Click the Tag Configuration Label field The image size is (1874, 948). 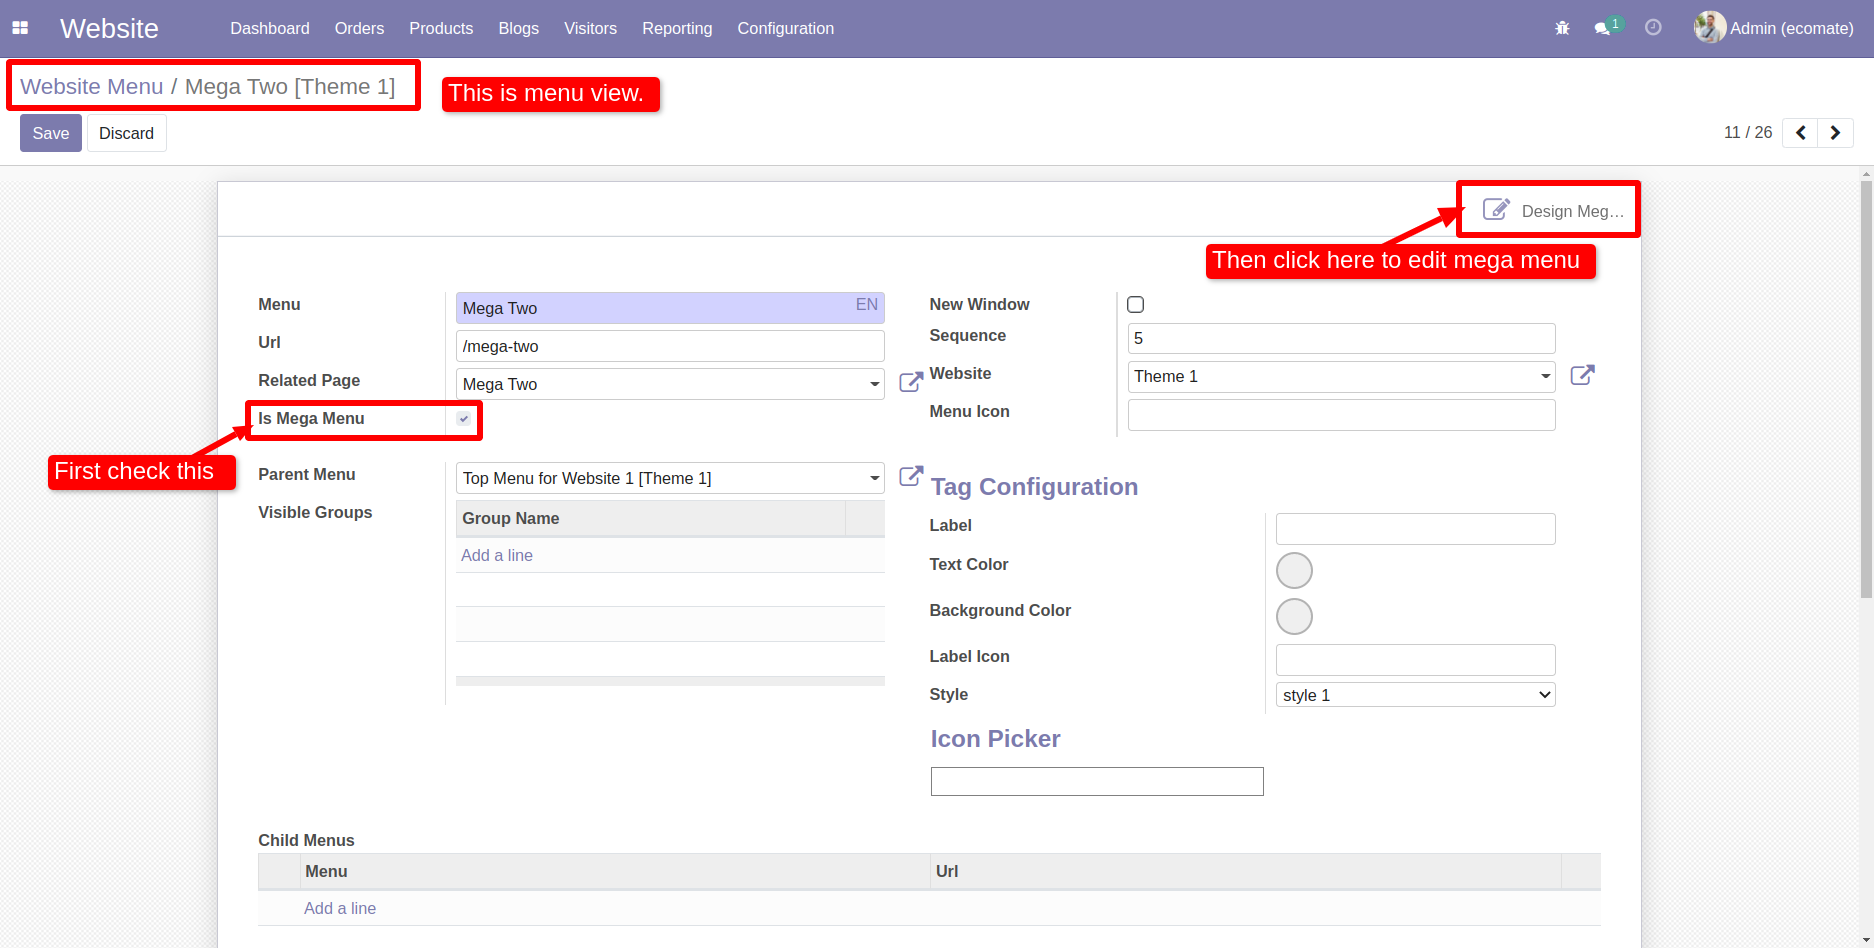(1415, 529)
